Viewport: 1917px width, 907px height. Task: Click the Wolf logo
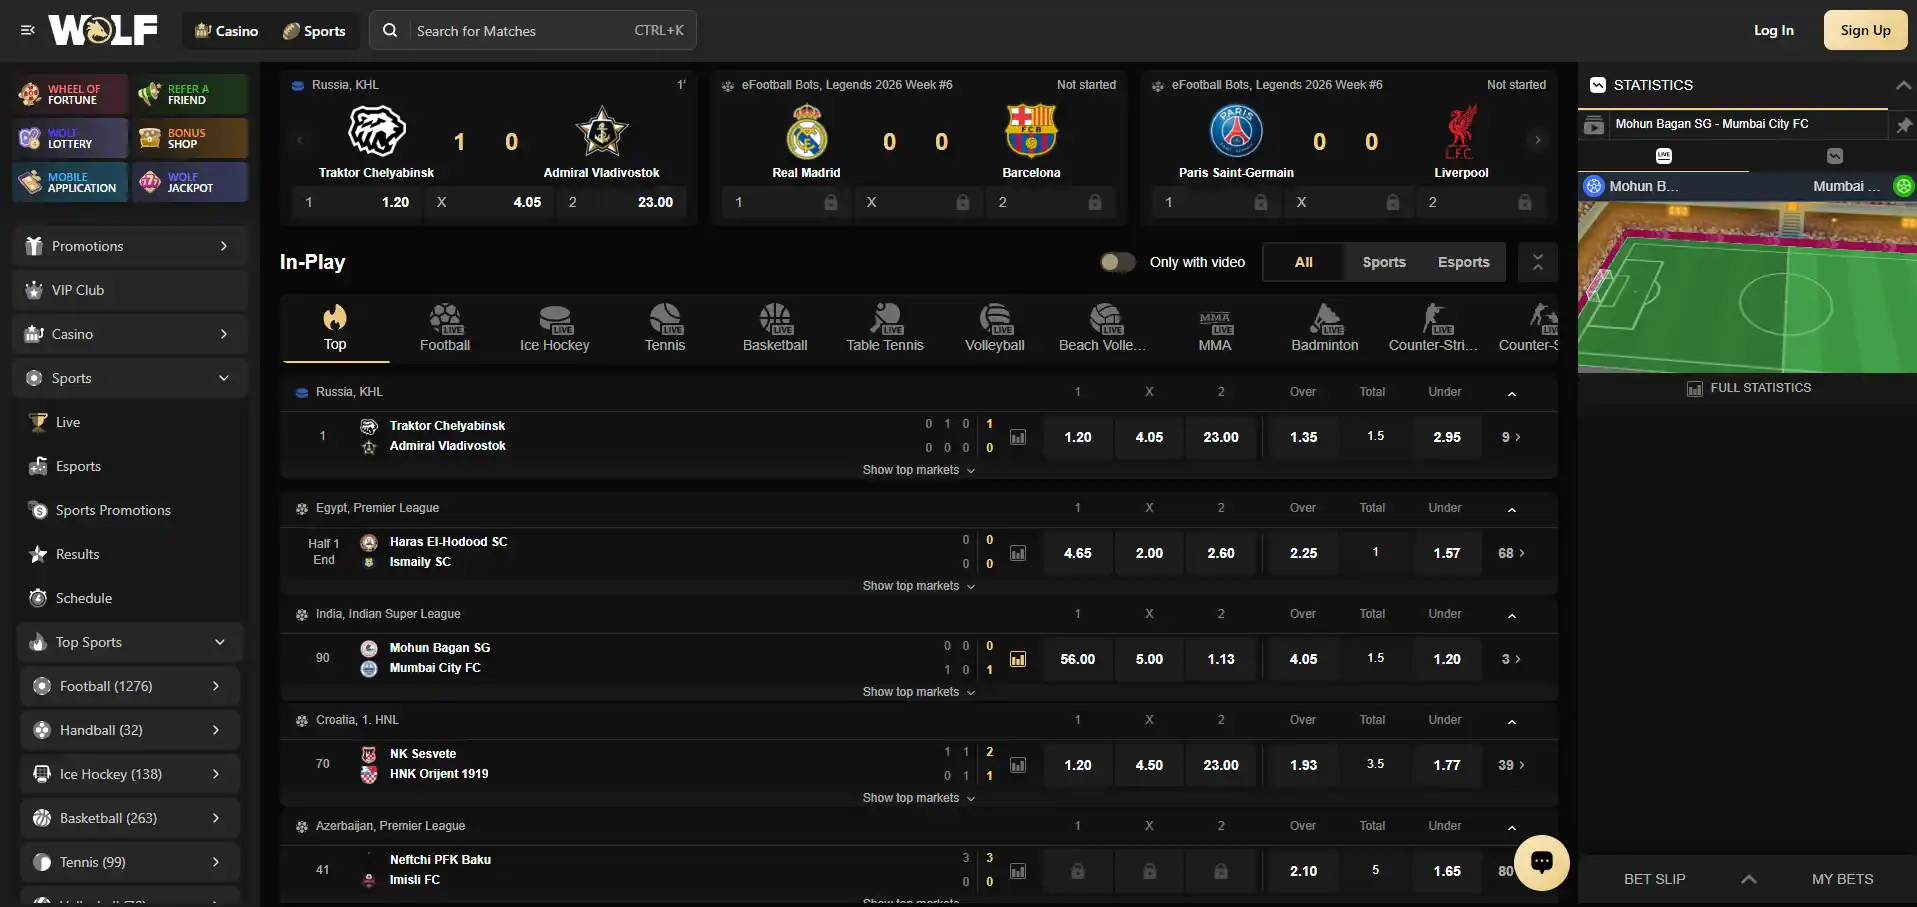tap(103, 30)
